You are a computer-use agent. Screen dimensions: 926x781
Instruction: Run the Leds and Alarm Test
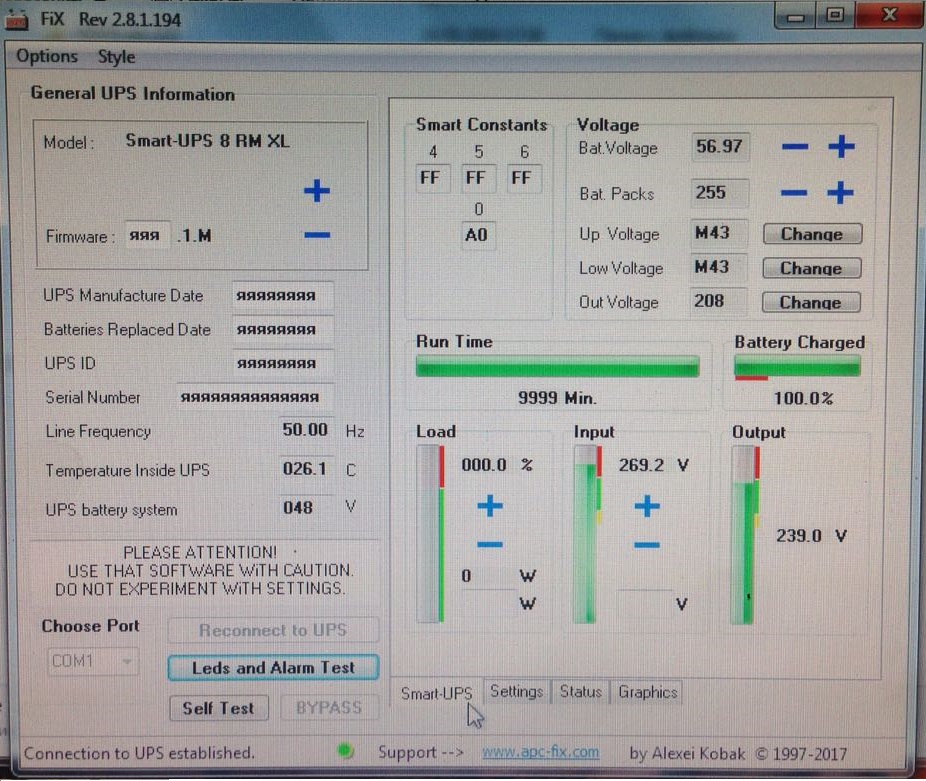273,668
